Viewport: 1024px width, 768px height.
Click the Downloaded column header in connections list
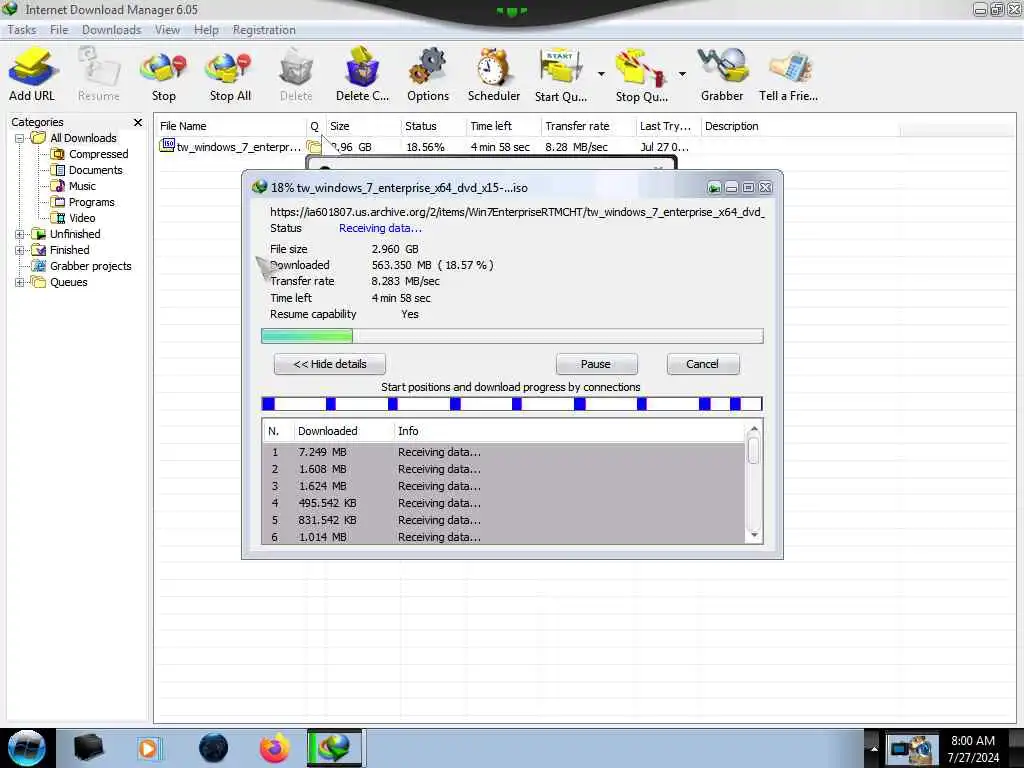(x=344, y=431)
